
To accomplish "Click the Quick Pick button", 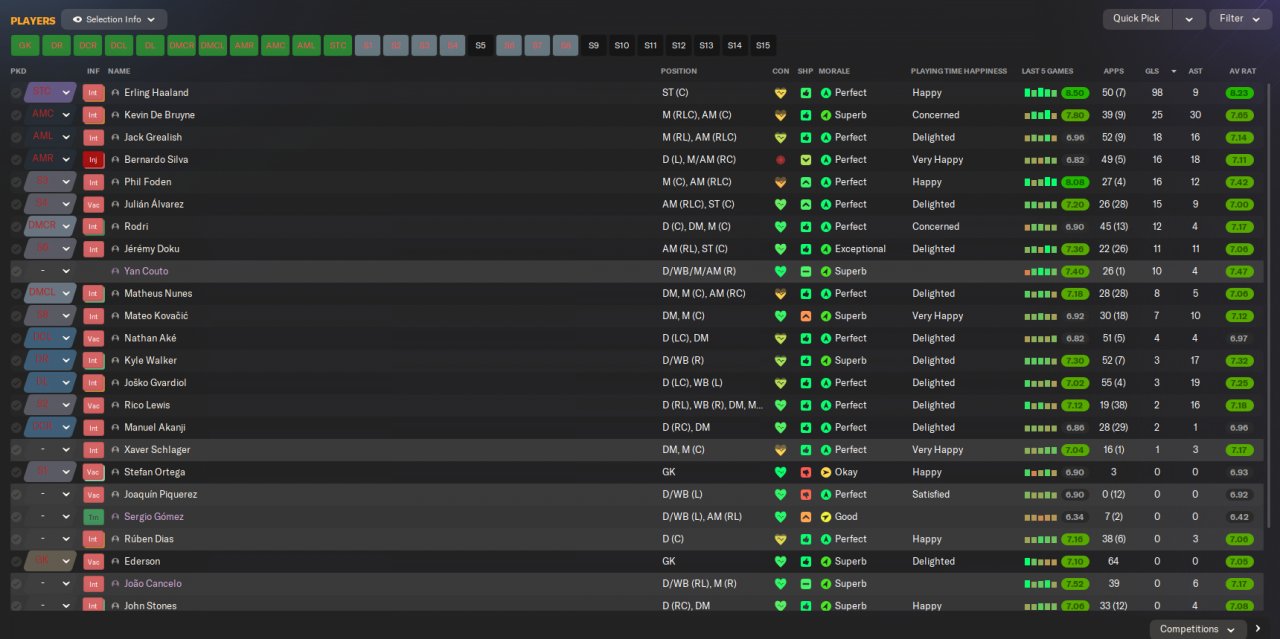I will (x=1136, y=19).
